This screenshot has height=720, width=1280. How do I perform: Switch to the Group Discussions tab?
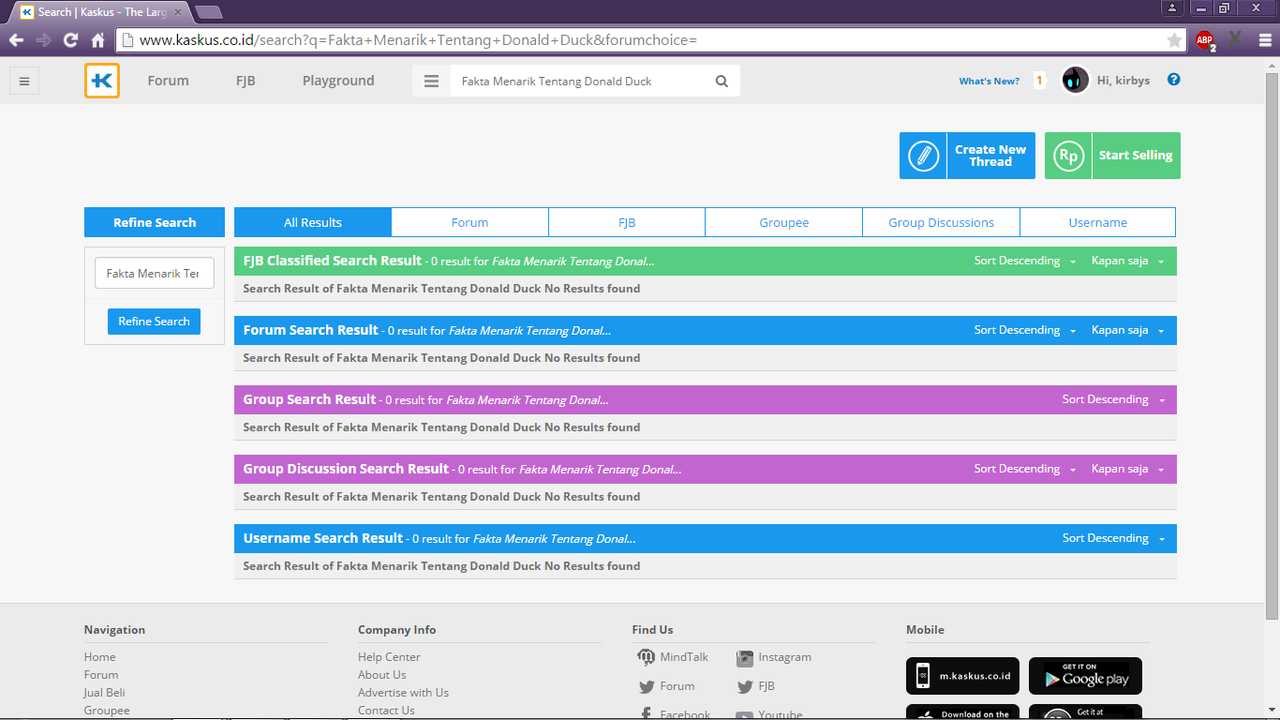point(941,222)
